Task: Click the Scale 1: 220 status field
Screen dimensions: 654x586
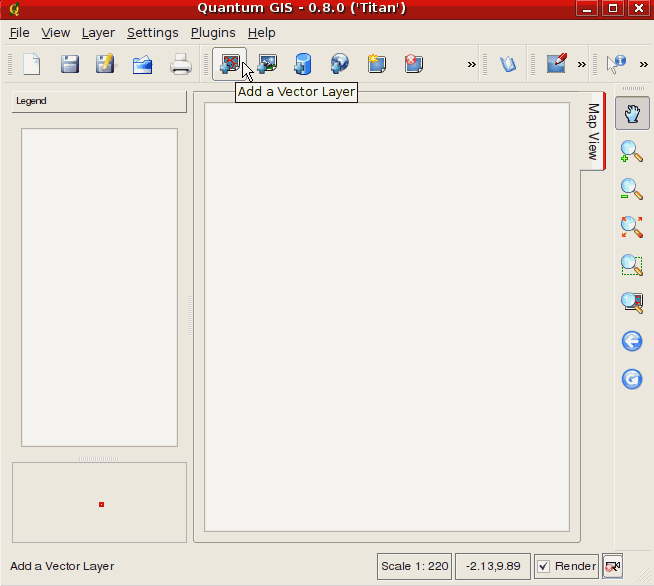Action: click(x=414, y=566)
